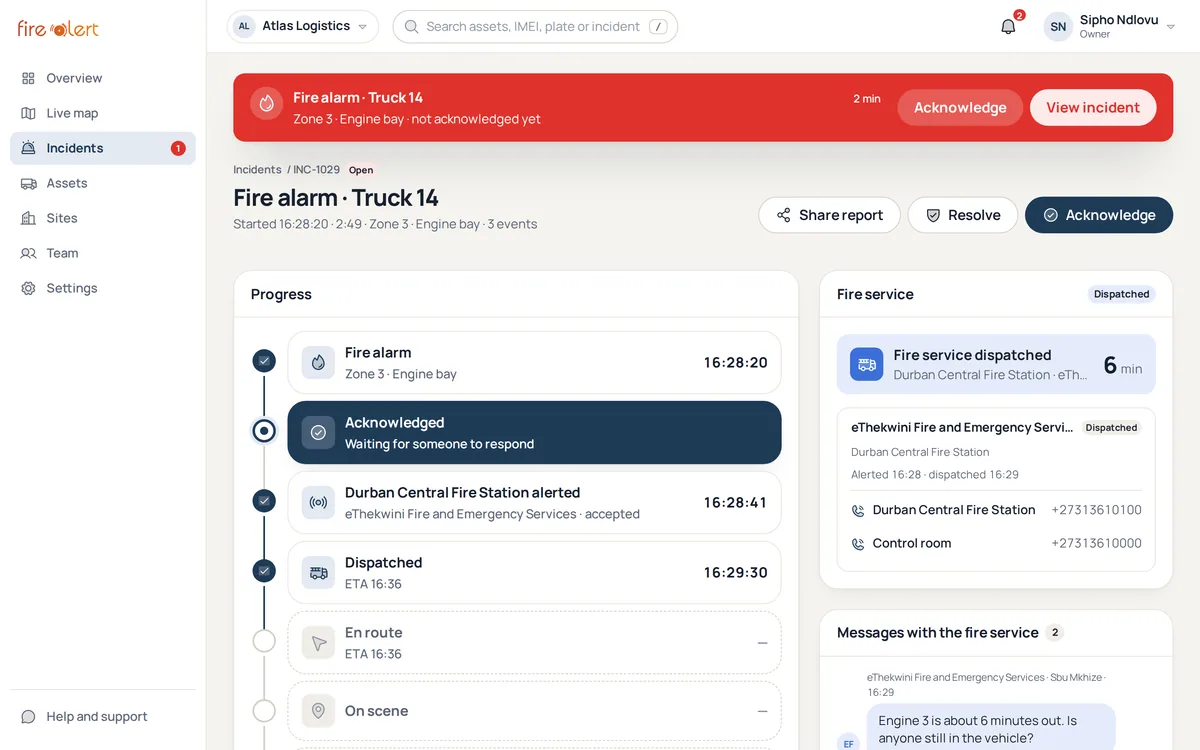Acknowledge the alarm from red banner
The width and height of the screenshot is (1200, 750).
tap(960, 108)
